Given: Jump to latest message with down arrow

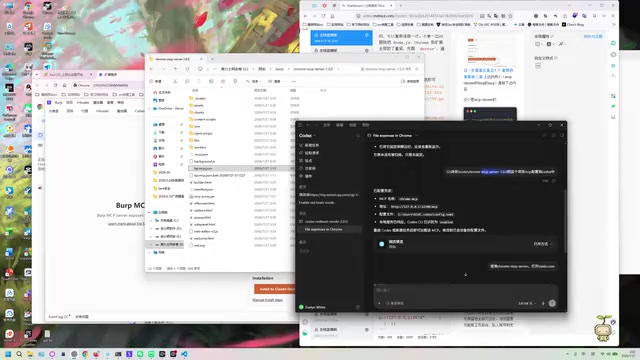Looking at the screenshot, I should [466, 274].
